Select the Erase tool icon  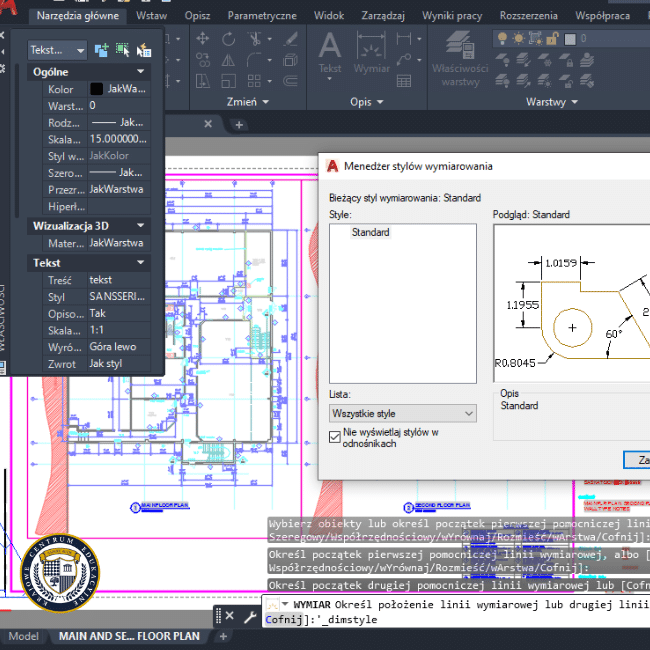coord(291,39)
